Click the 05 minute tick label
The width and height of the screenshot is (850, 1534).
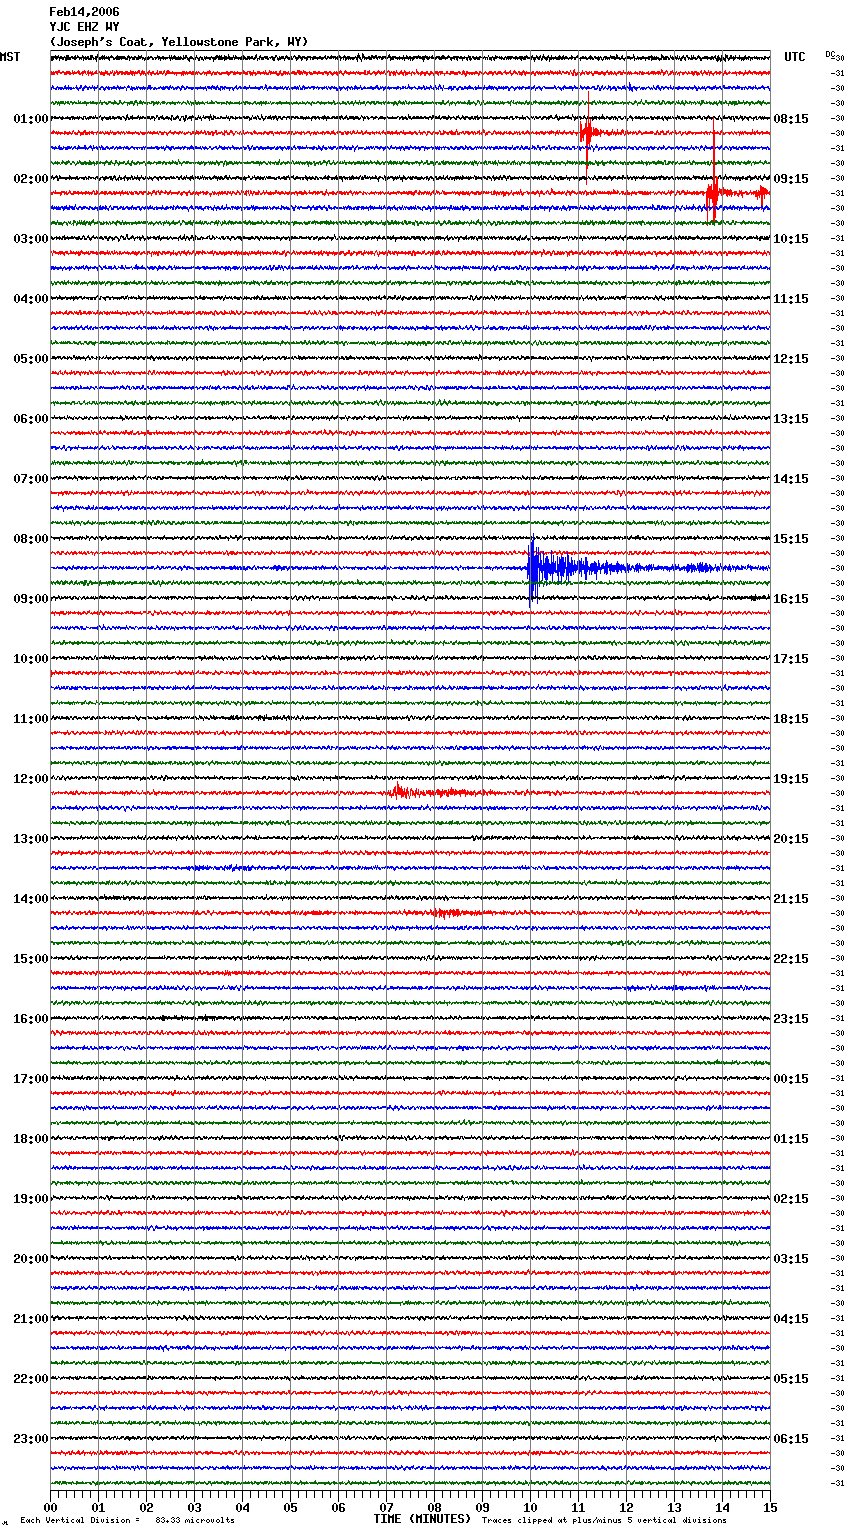[290, 1507]
